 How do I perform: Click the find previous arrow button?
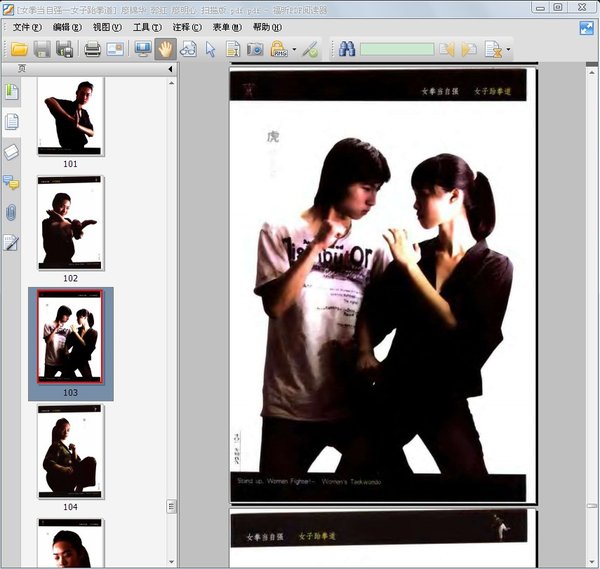click(x=446, y=49)
